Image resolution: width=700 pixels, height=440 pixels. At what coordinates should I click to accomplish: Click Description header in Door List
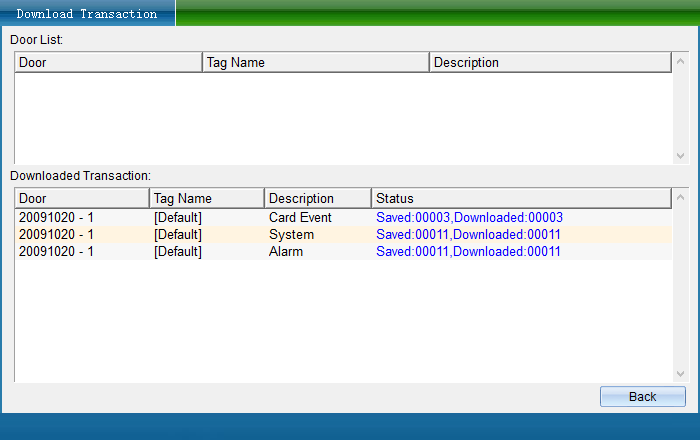pos(549,62)
